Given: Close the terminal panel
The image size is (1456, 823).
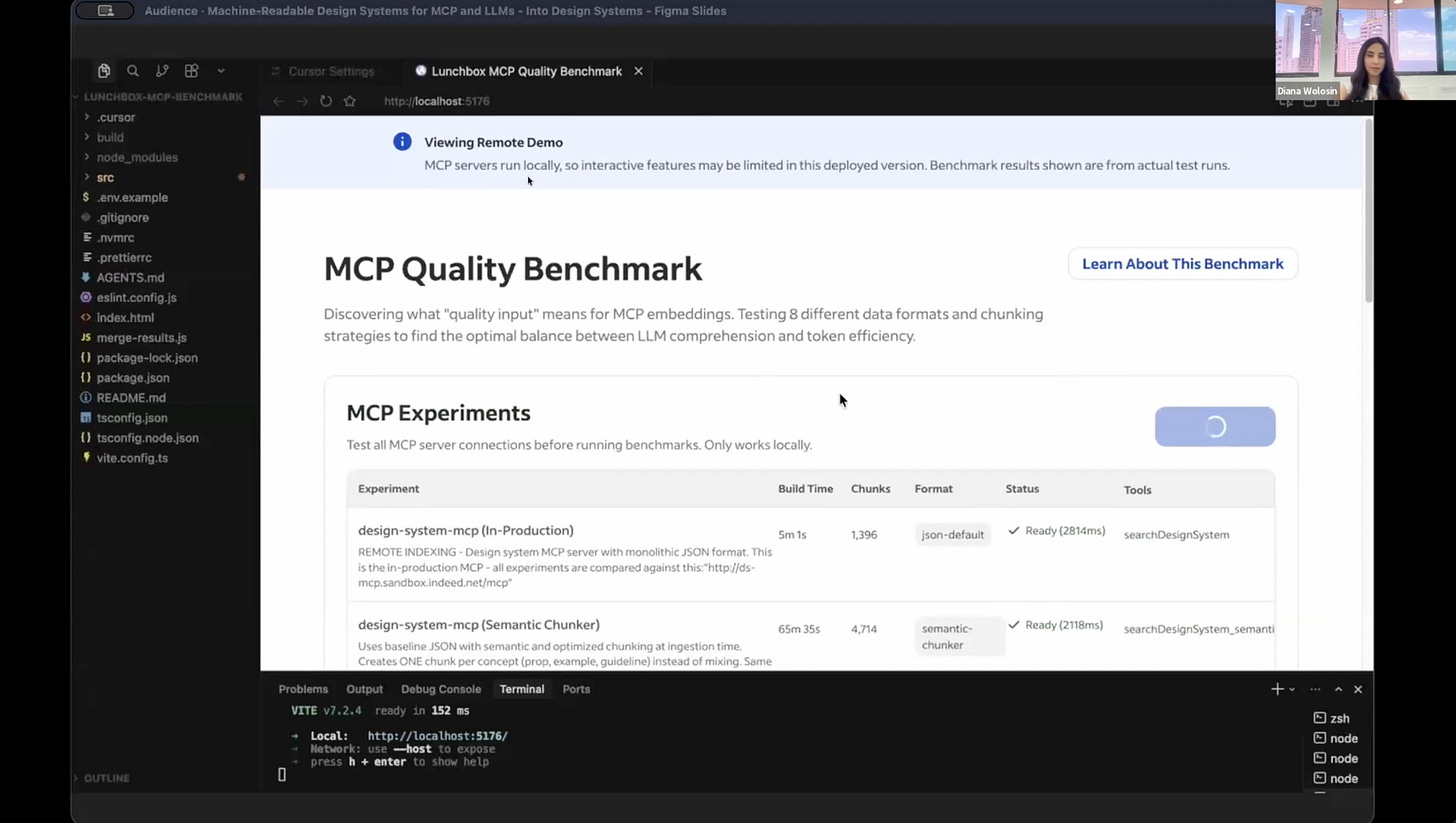Looking at the screenshot, I should pos(1357,689).
